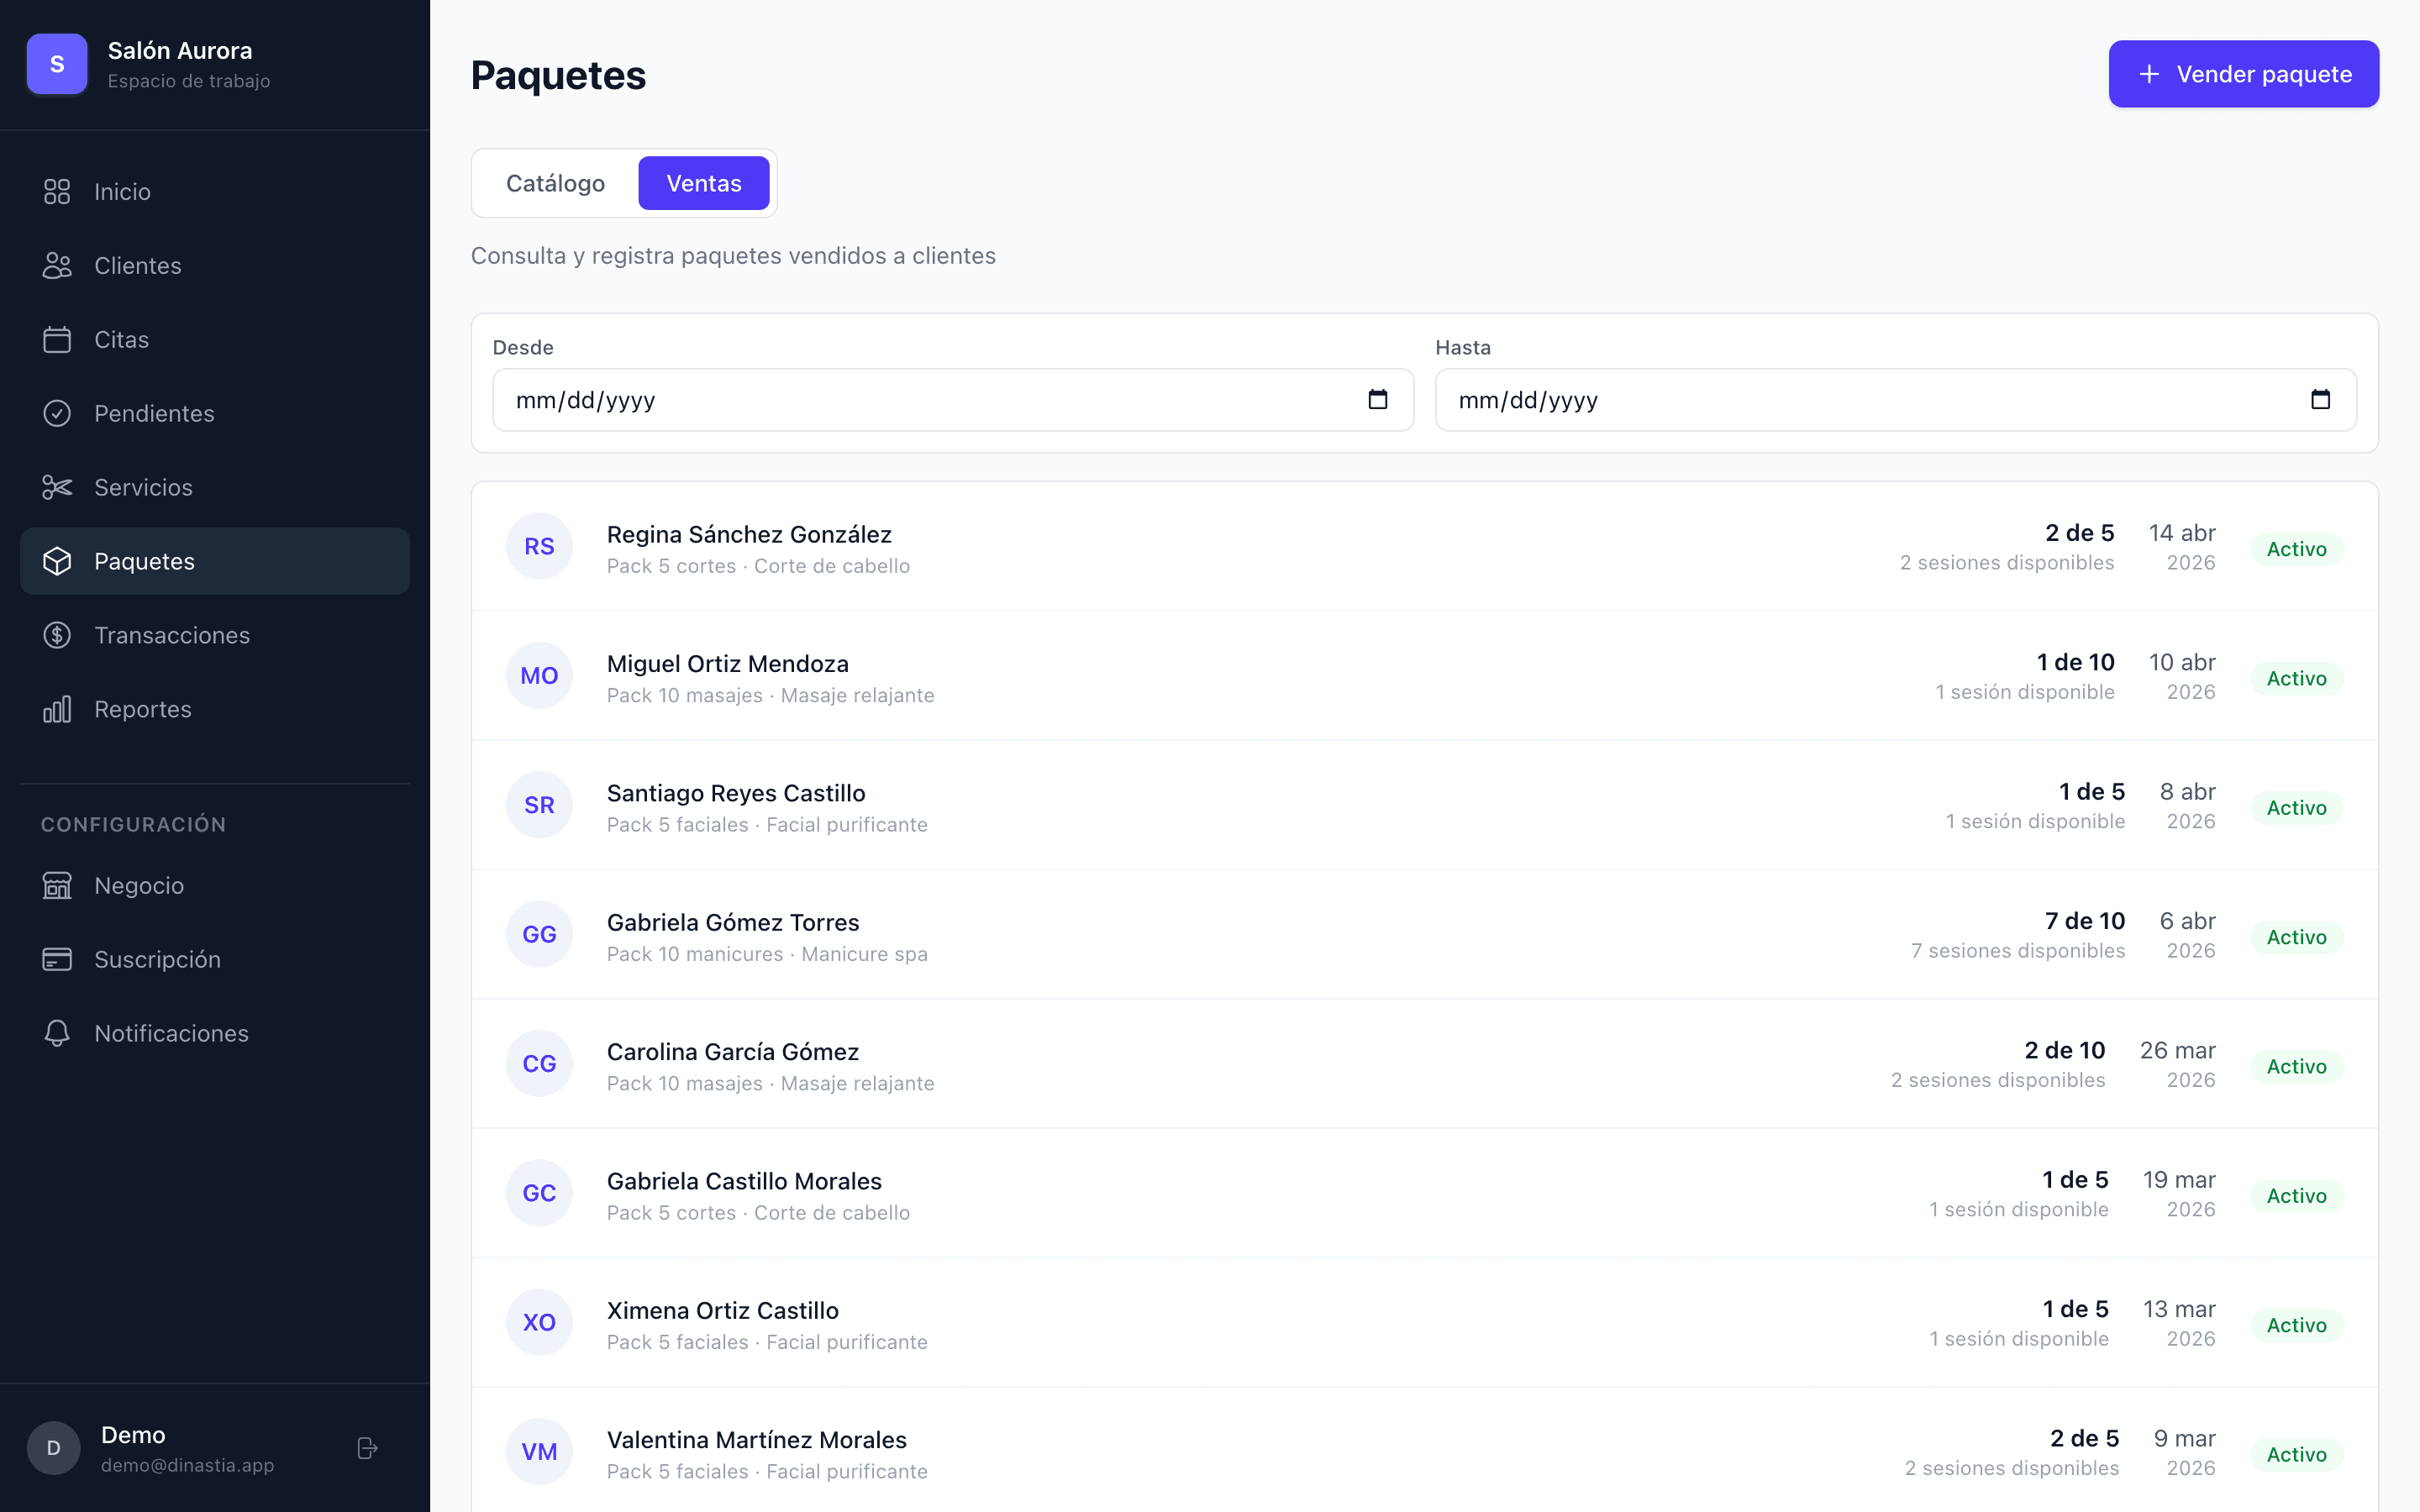Click the Hasta date input field
Viewport: 2420px width, 1512px height.
1895,400
